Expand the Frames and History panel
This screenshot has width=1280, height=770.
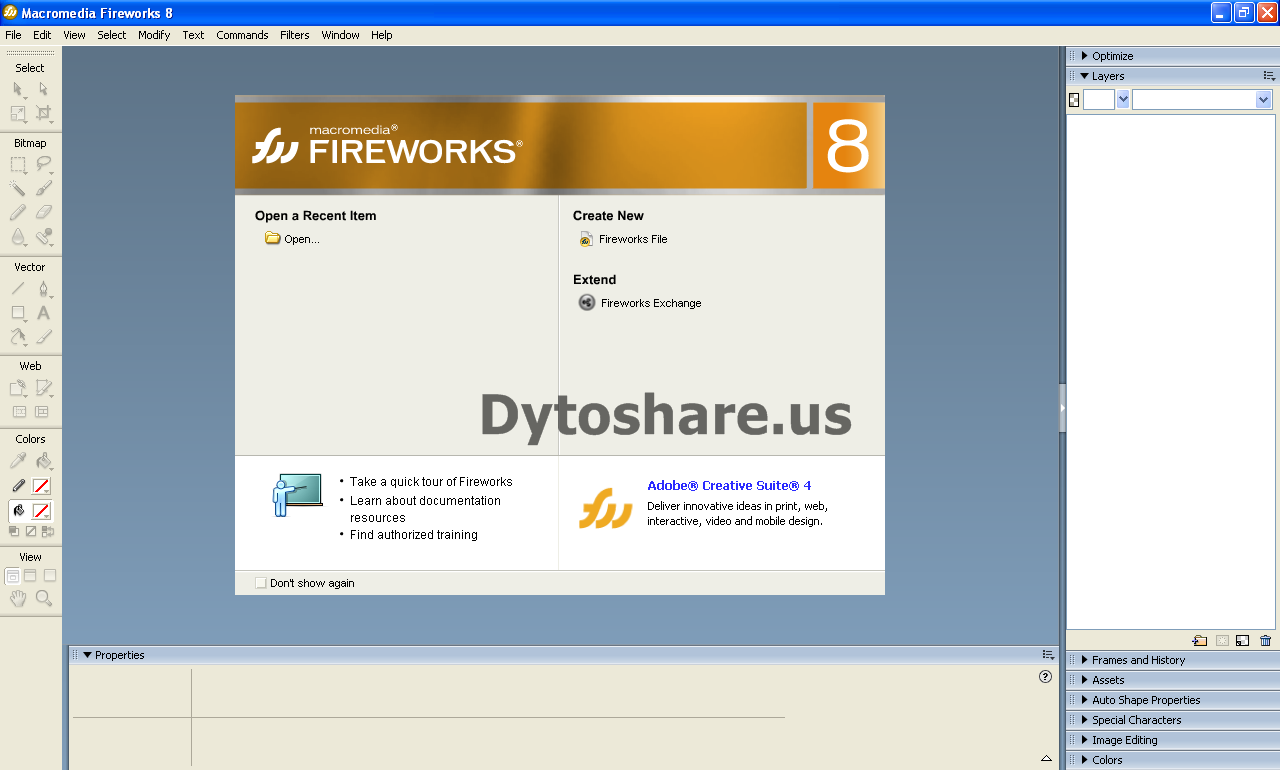coord(1084,659)
